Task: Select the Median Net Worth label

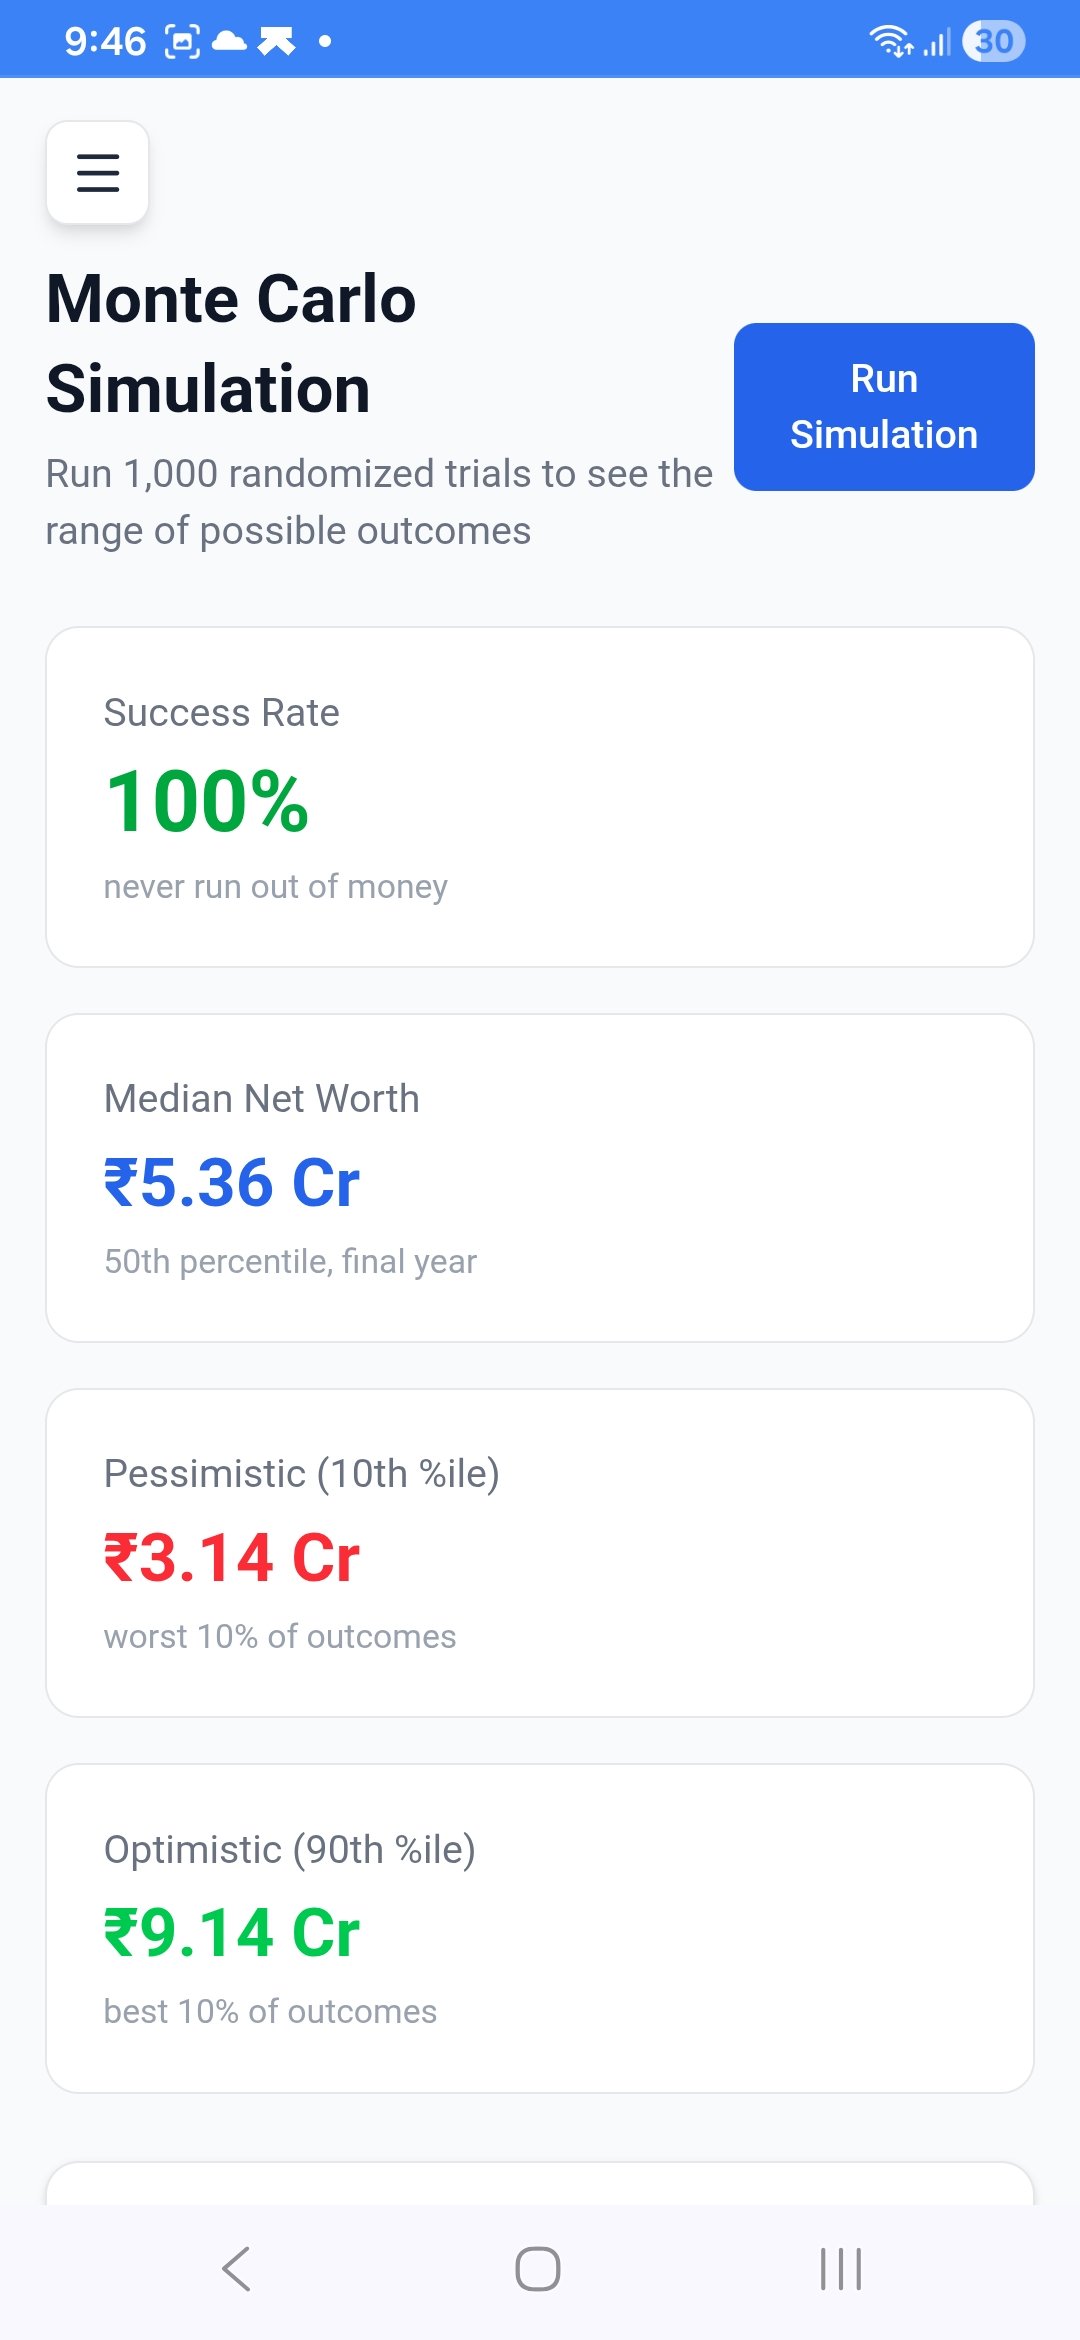Action: point(262,1098)
